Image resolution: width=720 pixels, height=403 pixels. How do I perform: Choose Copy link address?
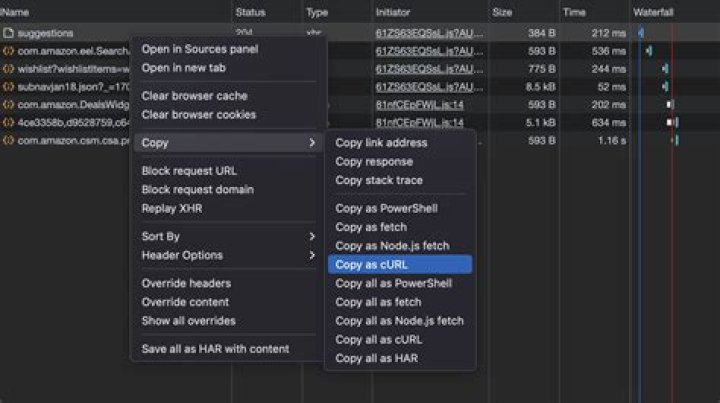381,143
